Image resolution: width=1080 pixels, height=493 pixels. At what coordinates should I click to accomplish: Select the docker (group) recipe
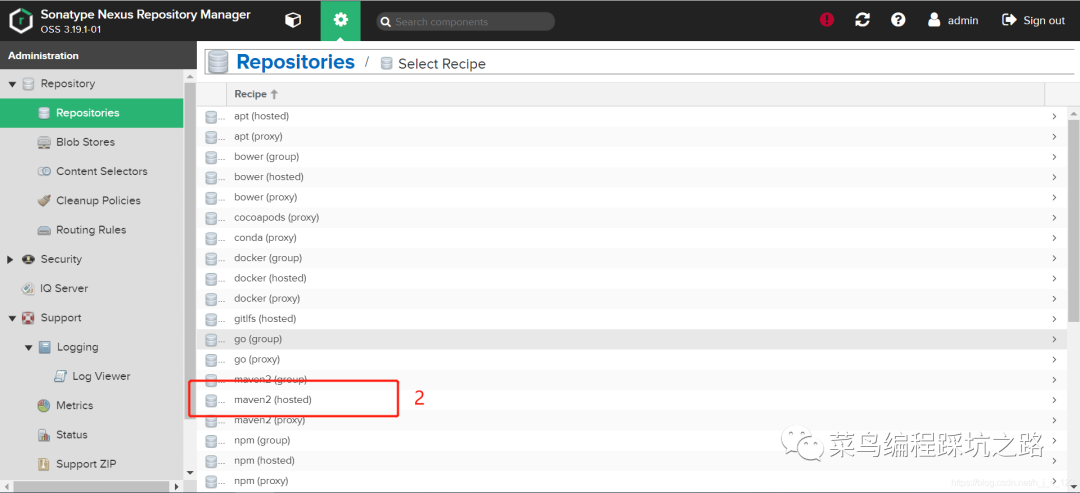click(x=632, y=258)
